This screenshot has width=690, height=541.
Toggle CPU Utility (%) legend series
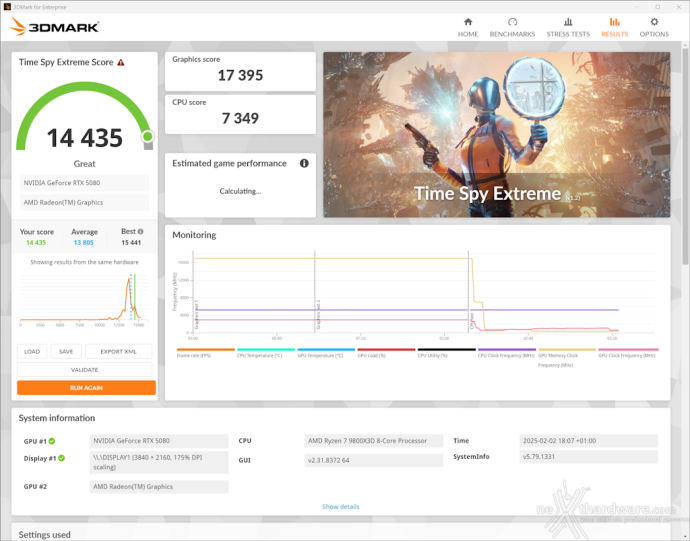click(x=447, y=353)
